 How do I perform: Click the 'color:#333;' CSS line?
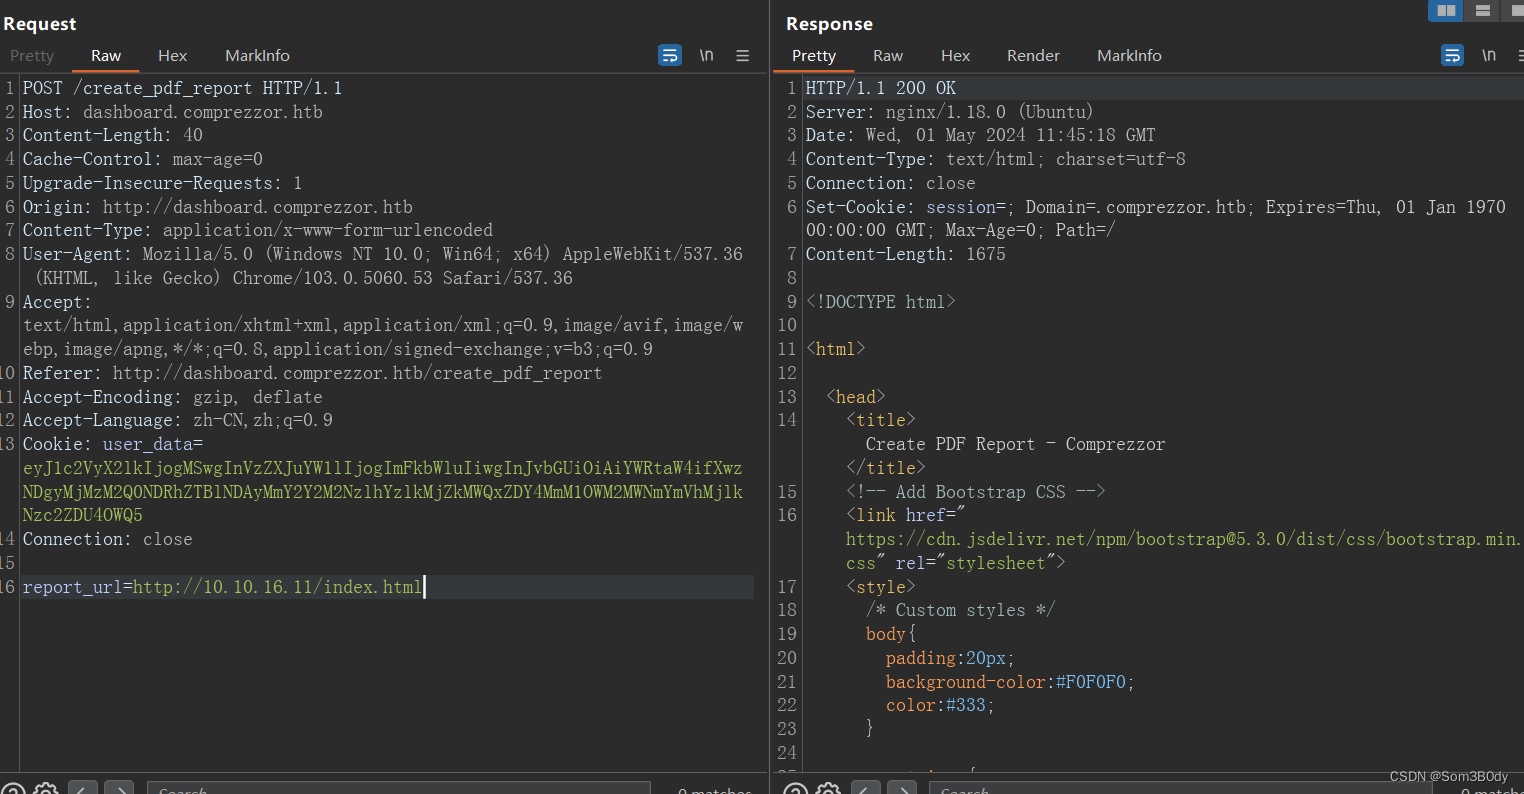(x=940, y=705)
